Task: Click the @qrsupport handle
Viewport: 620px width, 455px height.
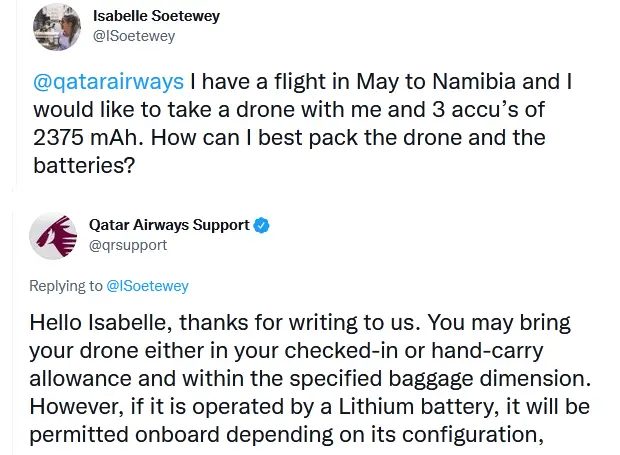Action: 128,245
